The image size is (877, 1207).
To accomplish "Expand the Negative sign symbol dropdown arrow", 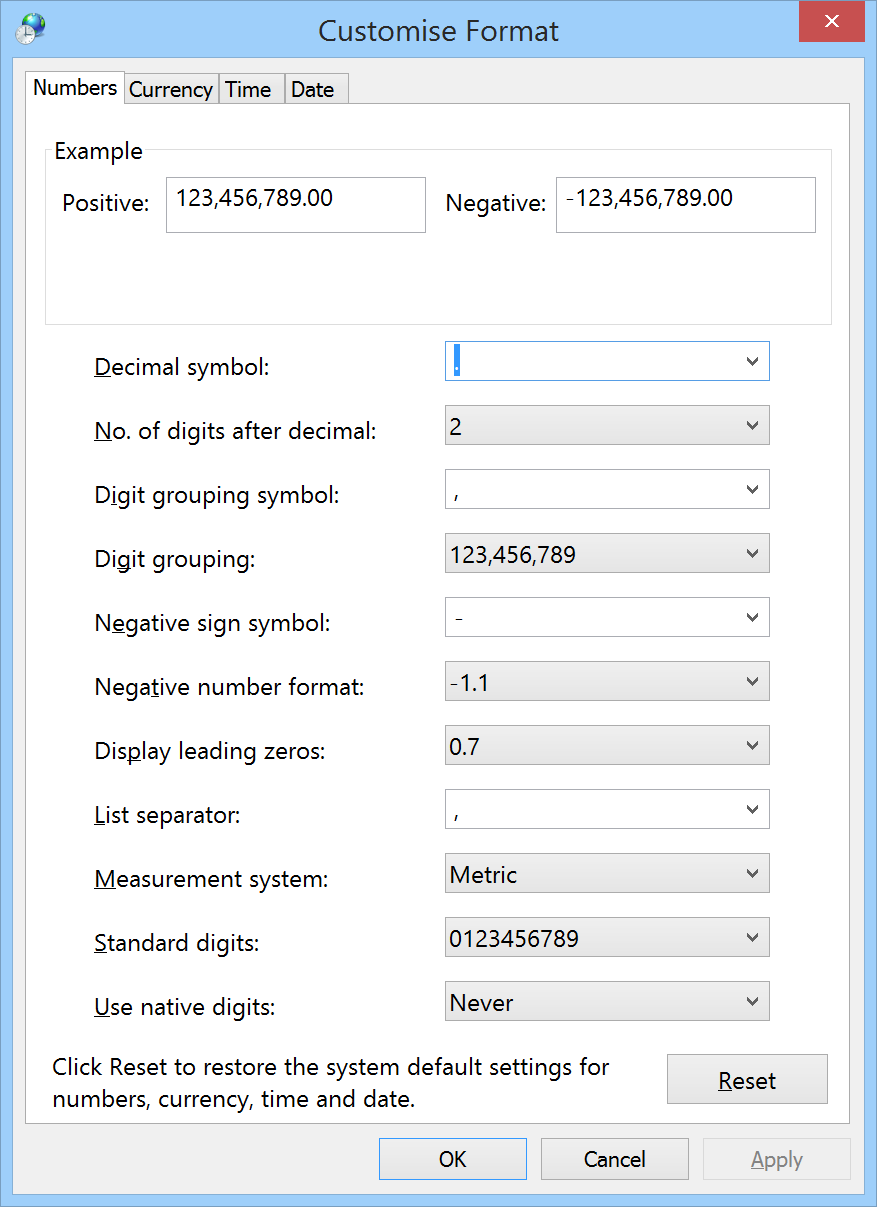I will [x=753, y=618].
